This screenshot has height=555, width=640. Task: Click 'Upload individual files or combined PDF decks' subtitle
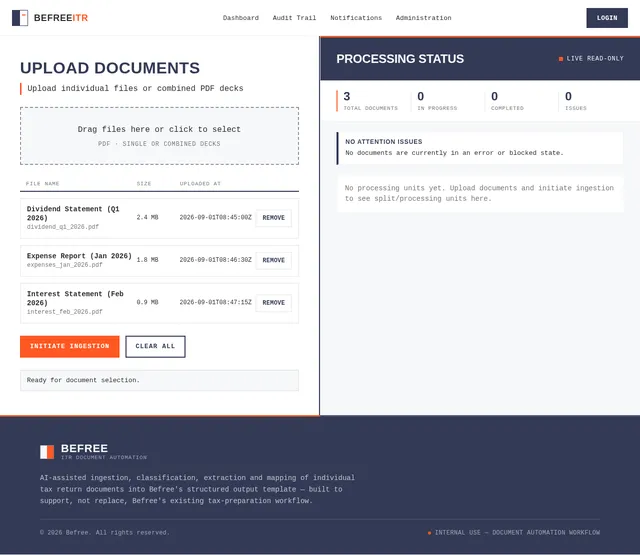click(135, 89)
